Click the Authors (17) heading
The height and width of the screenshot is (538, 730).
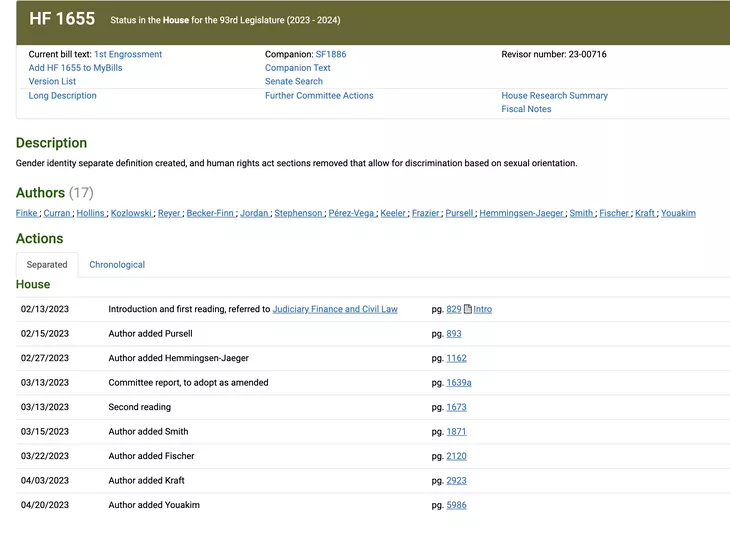click(54, 193)
